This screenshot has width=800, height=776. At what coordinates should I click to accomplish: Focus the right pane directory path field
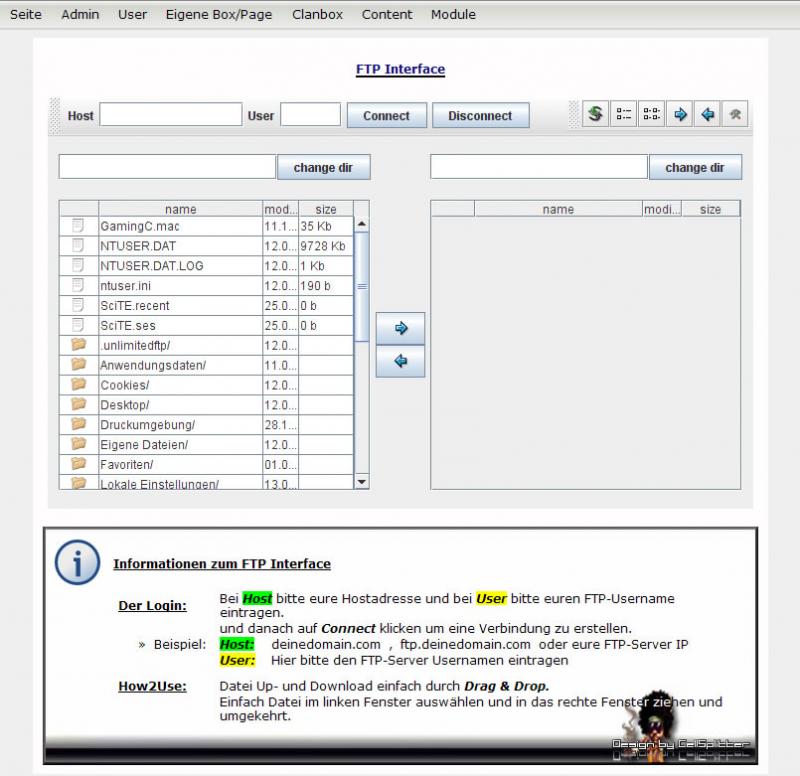click(x=539, y=167)
